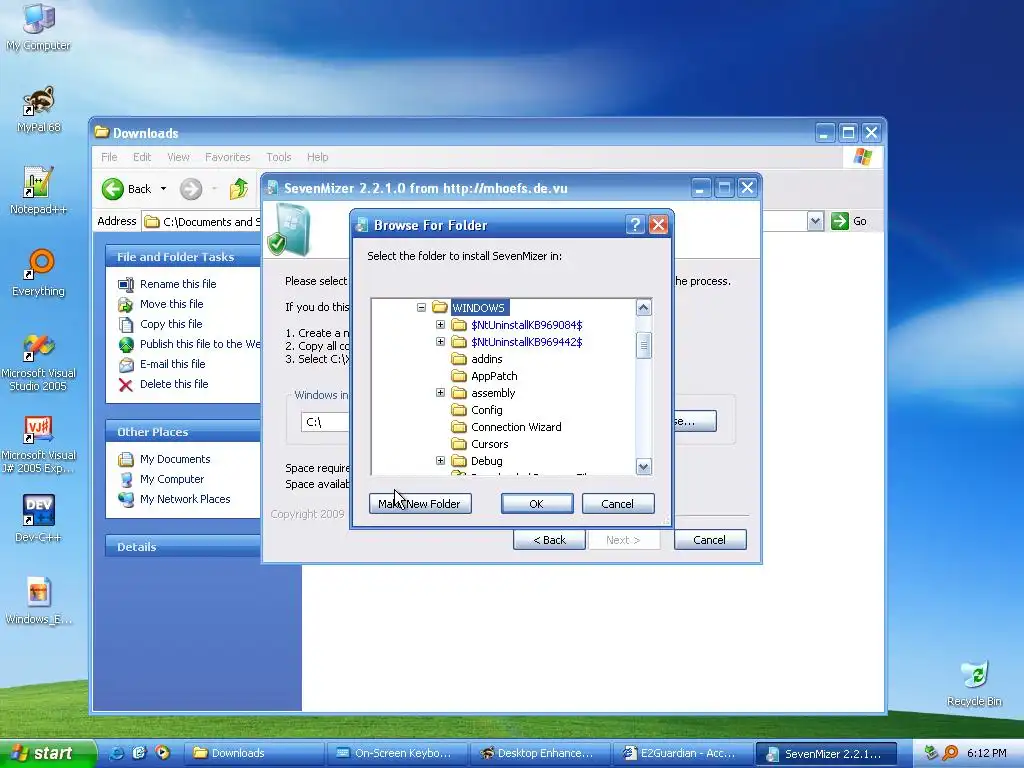Image resolution: width=1024 pixels, height=768 pixels.
Task: Cancel the SevenMizer installer
Action: point(710,540)
